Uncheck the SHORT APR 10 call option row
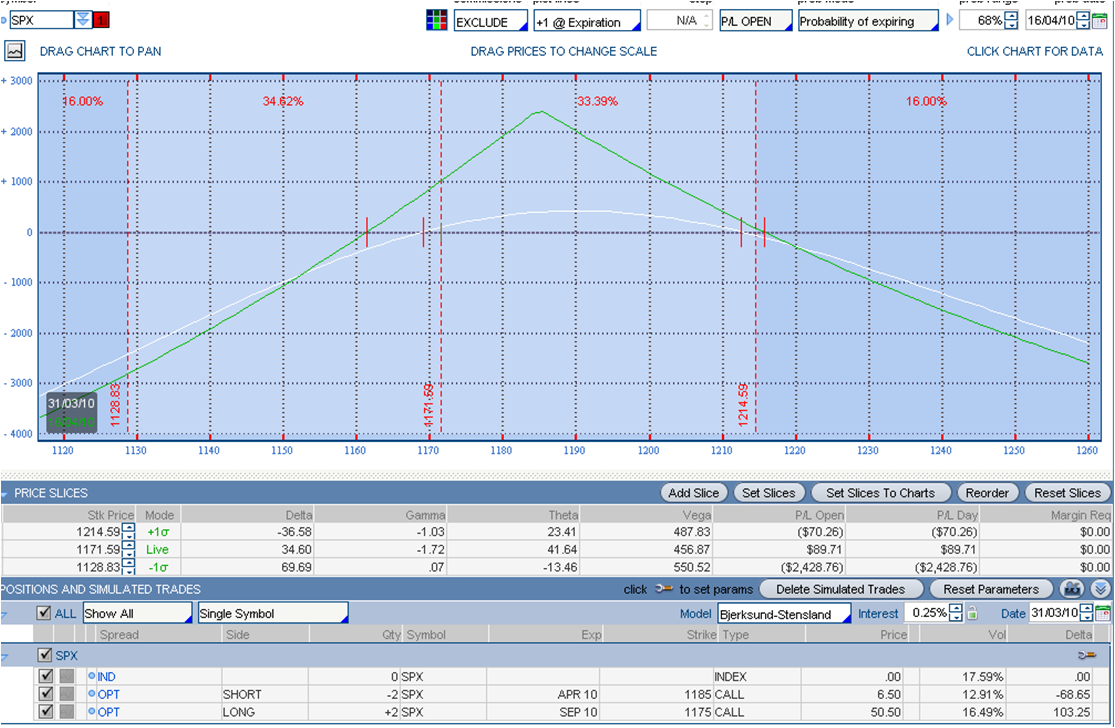 45,694
